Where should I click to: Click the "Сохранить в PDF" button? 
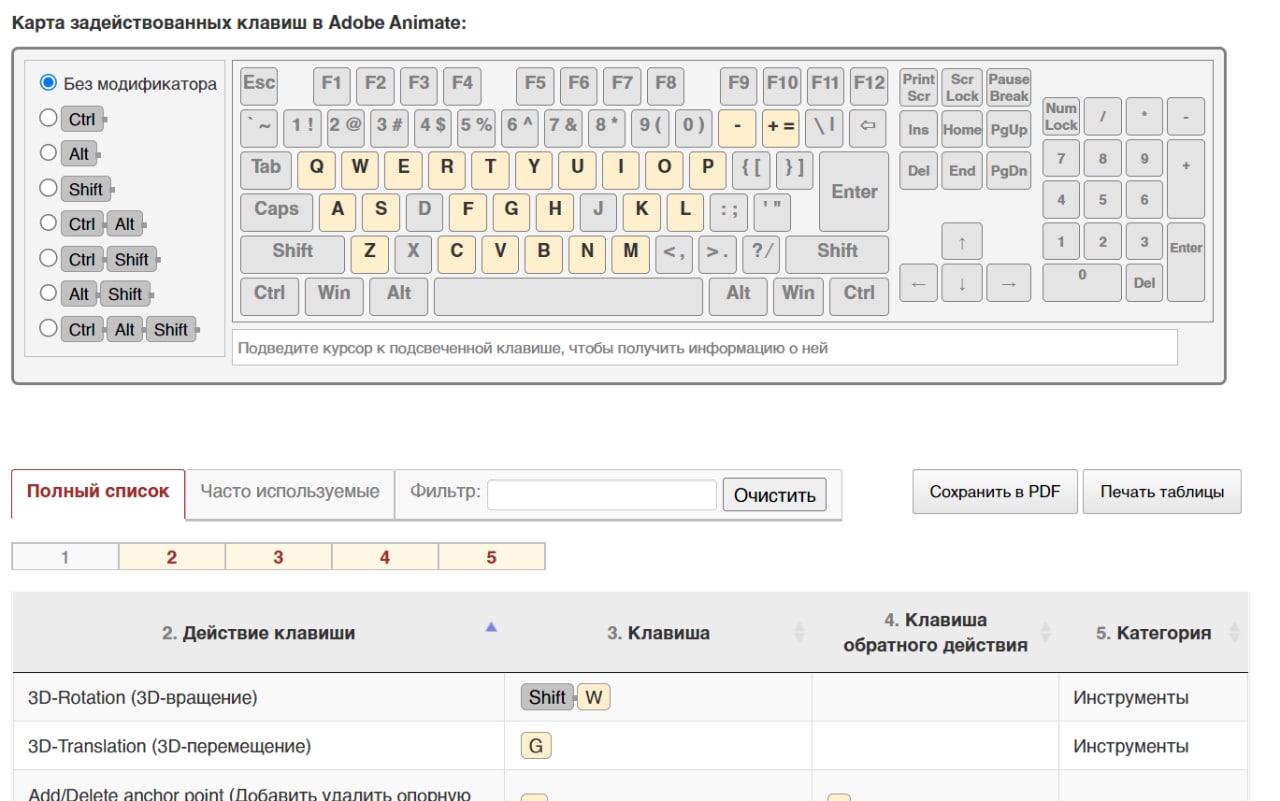tap(995, 492)
